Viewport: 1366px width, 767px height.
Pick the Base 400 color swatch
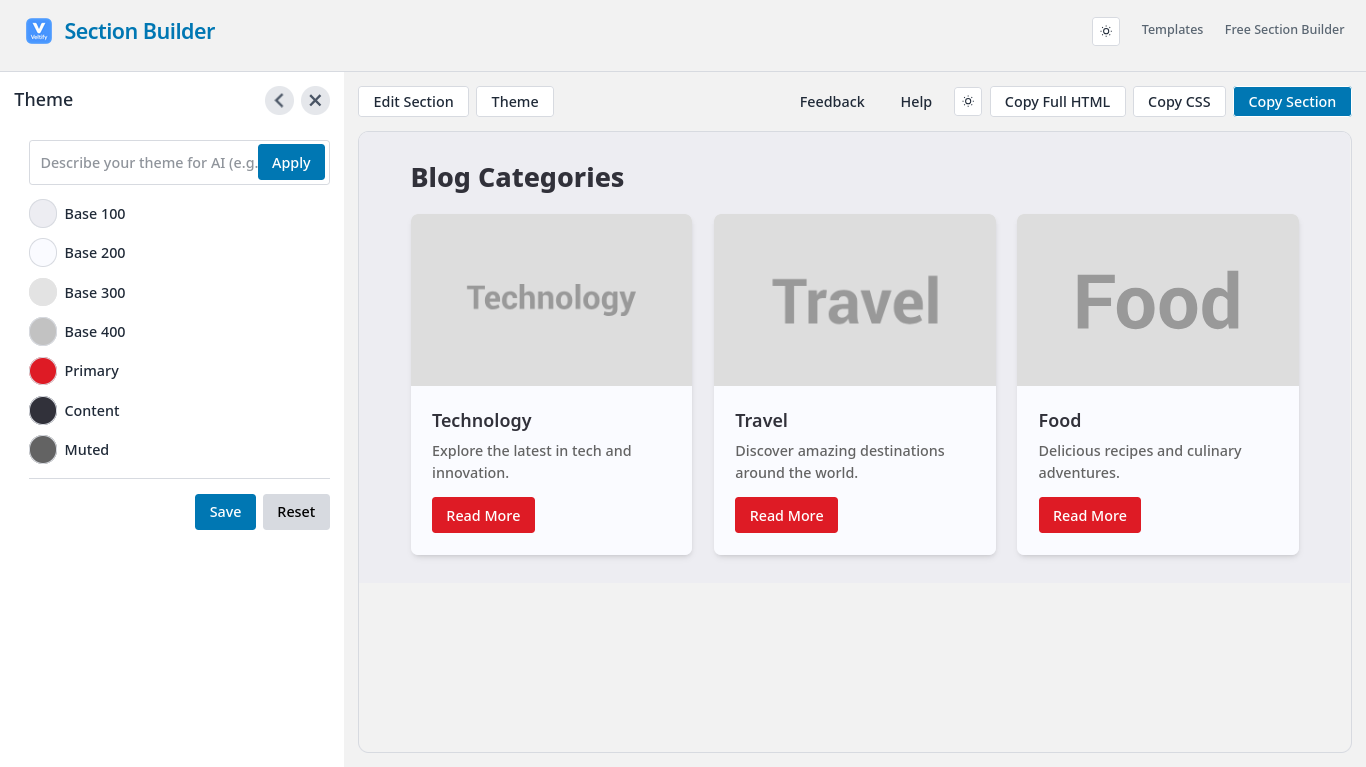click(43, 332)
